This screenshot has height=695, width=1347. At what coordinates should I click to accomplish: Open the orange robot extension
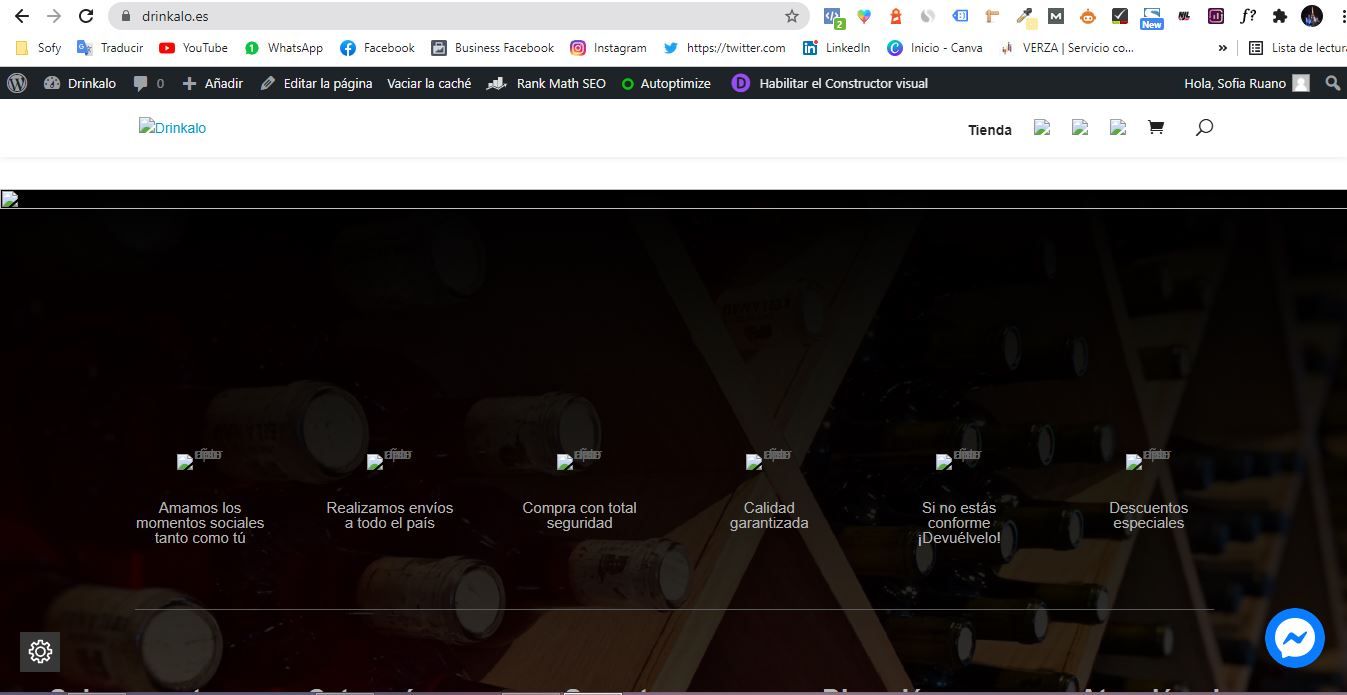(x=1088, y=16)
